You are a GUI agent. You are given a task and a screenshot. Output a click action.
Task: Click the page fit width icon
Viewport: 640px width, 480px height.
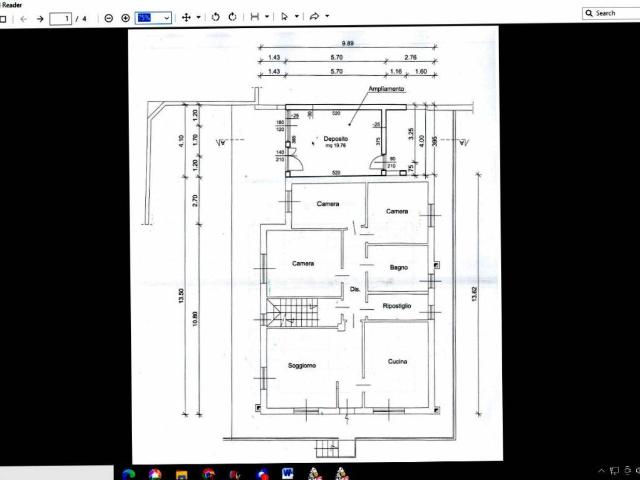click(x=255, y=17)
